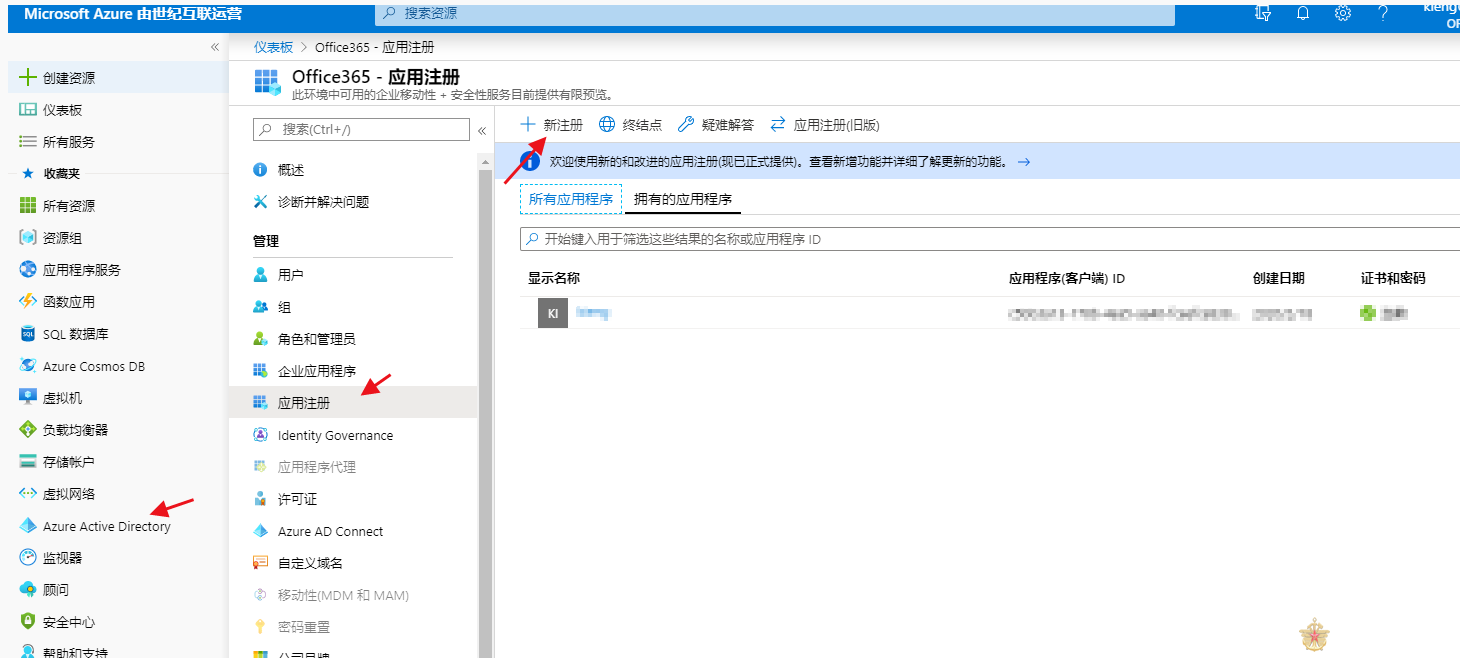
Task: Click the 应用程序(客户端) ID column header
Action: [x=1067, y=278]
